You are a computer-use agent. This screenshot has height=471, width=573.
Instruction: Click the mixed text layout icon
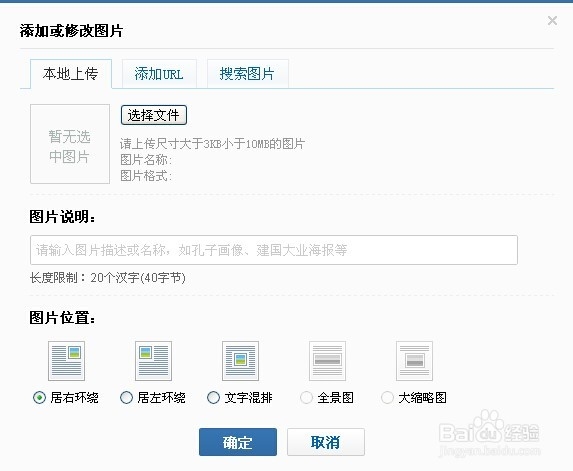240,361
